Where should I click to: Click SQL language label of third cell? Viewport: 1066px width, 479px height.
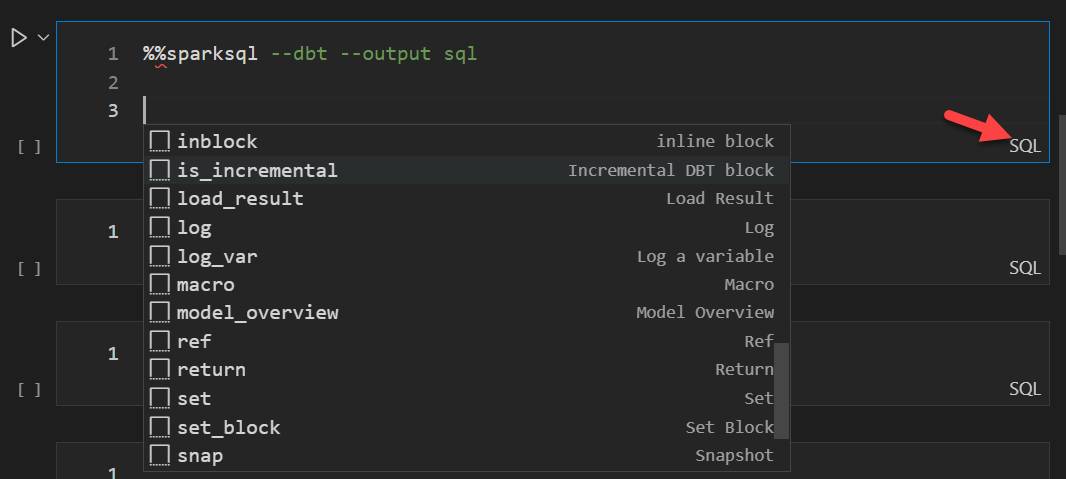tap(1025, 389)
